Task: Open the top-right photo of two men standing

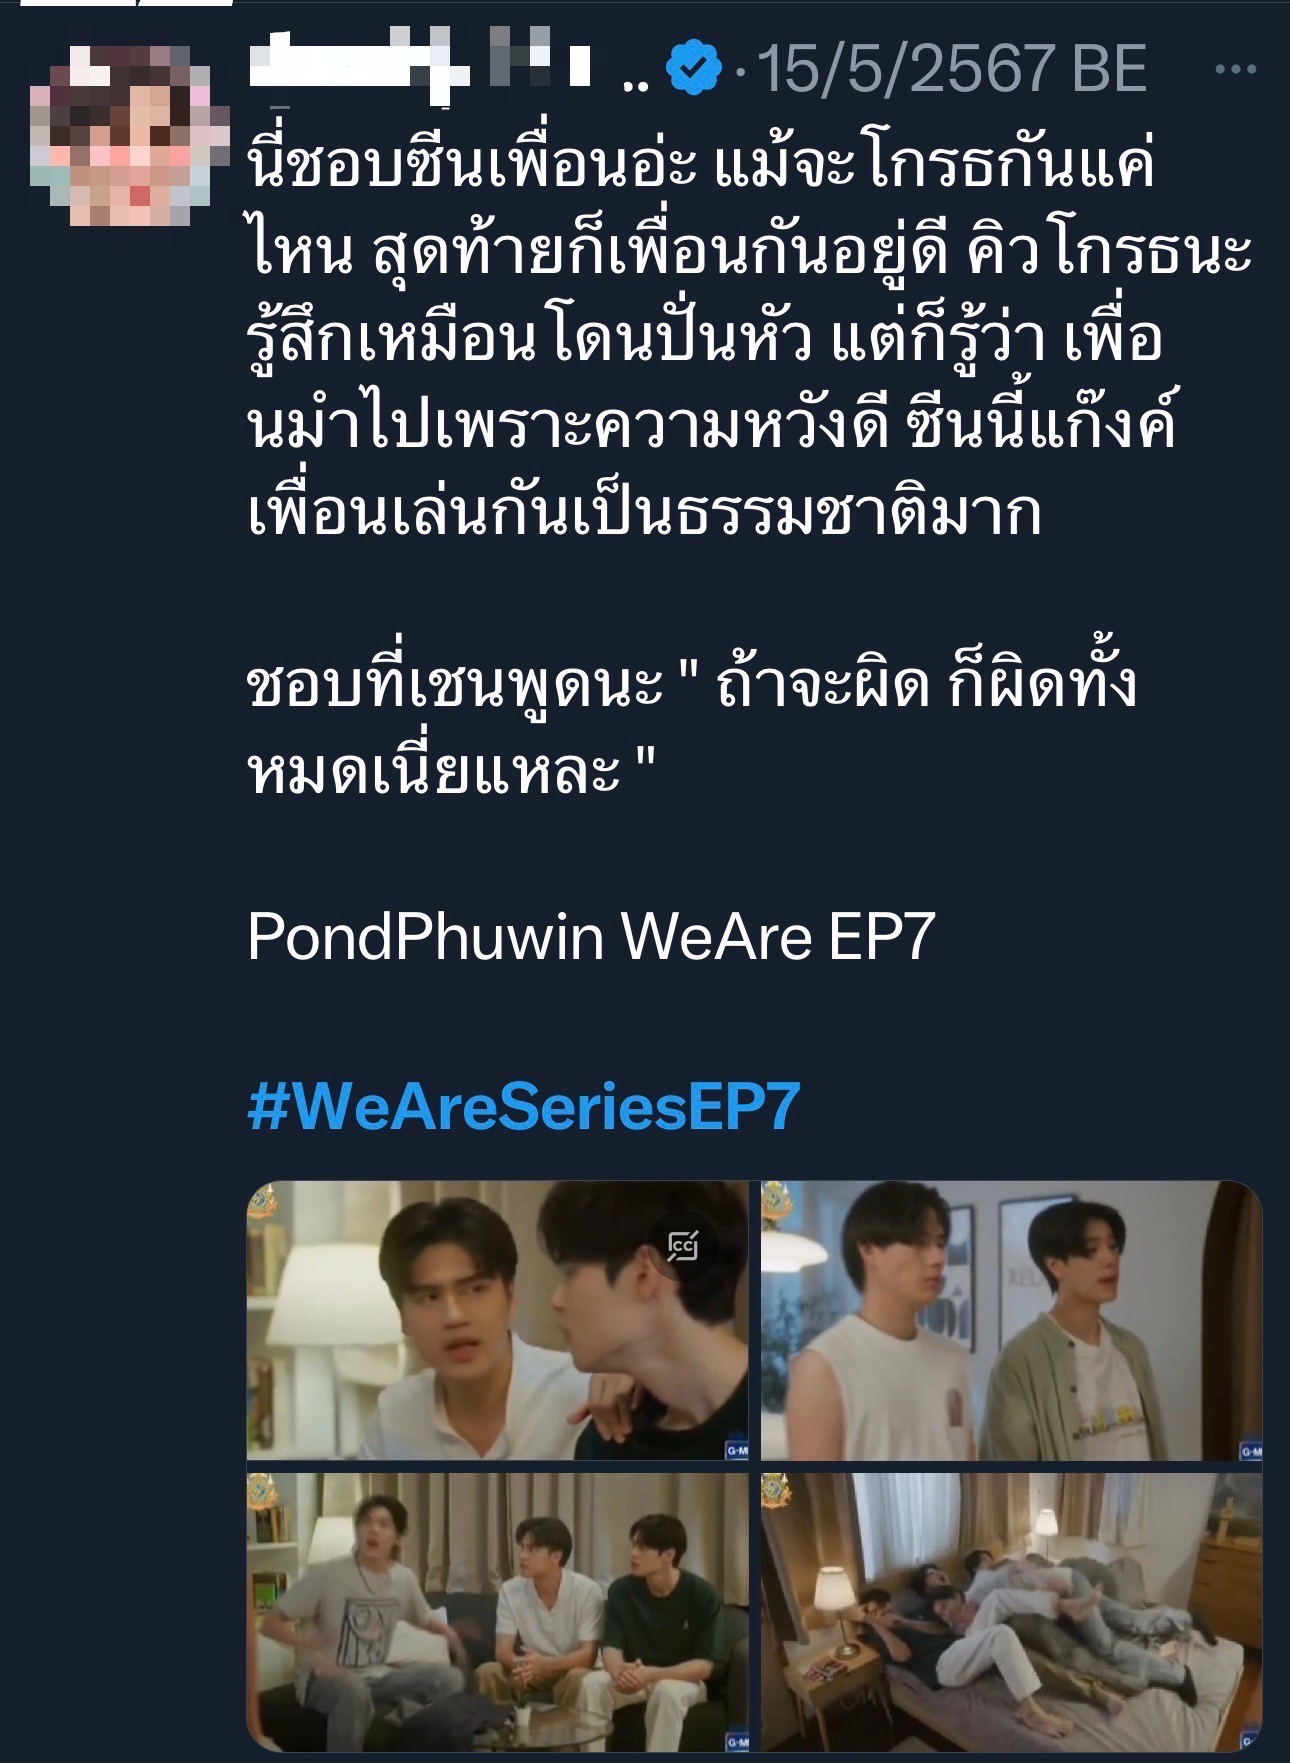Action: (x=1011, y=1320)
